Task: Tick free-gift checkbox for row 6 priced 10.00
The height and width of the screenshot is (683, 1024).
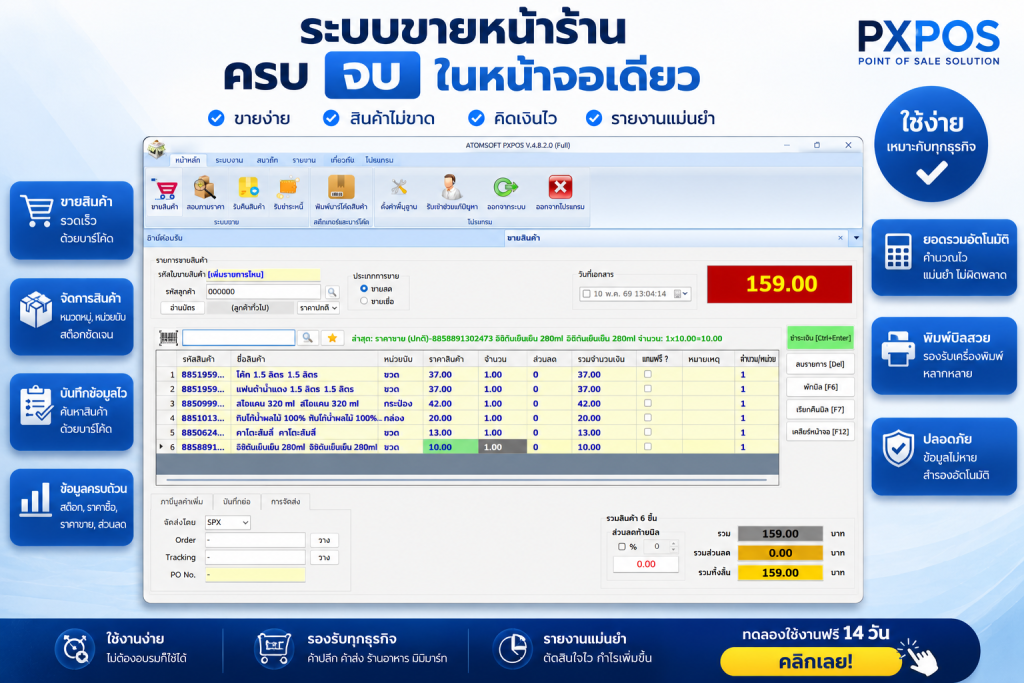Action: pos(647,447)
